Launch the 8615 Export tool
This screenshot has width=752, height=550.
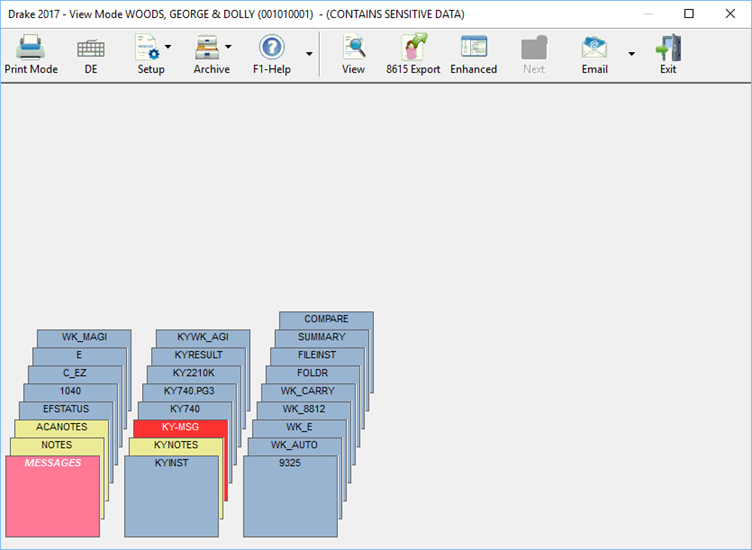(x=413, y=48)
